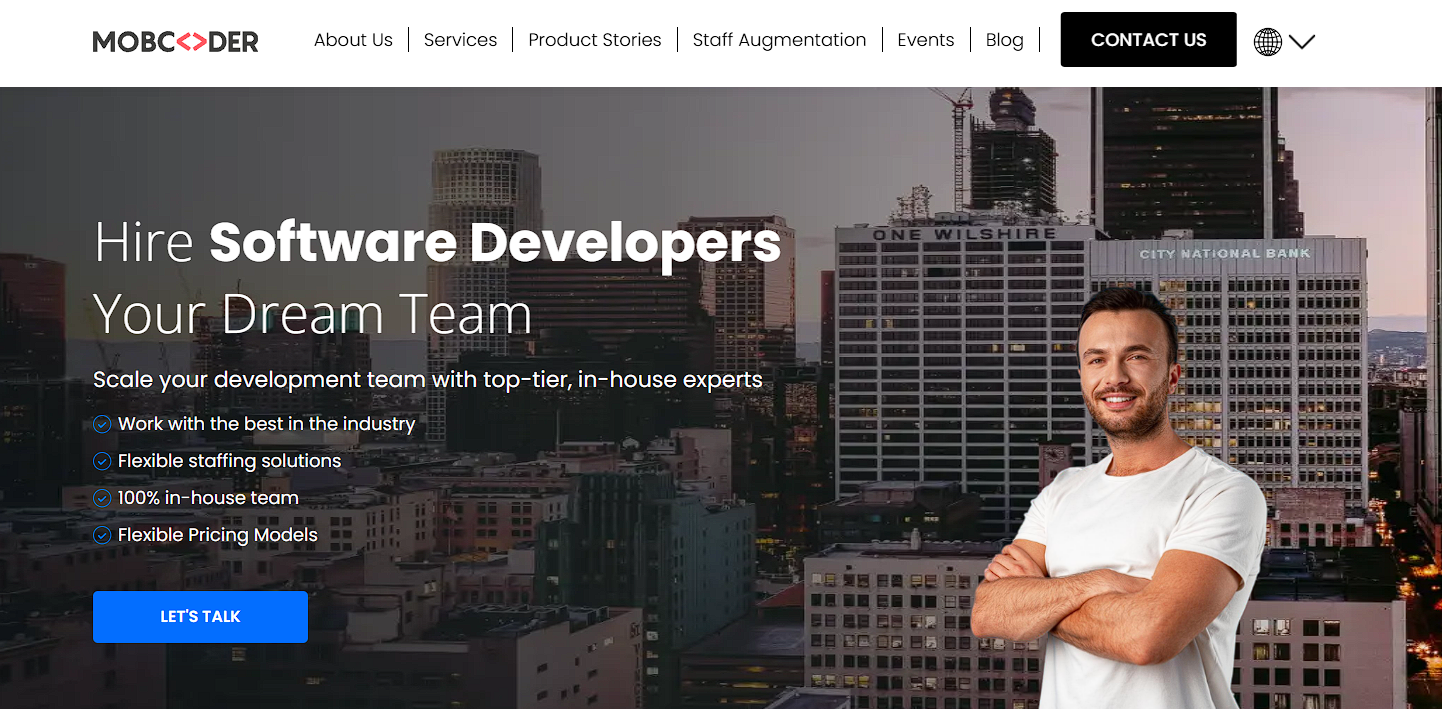Open the globe language selector icon
The height and width of the screenshot is (709, 1442).
[x=1267, y=41]
